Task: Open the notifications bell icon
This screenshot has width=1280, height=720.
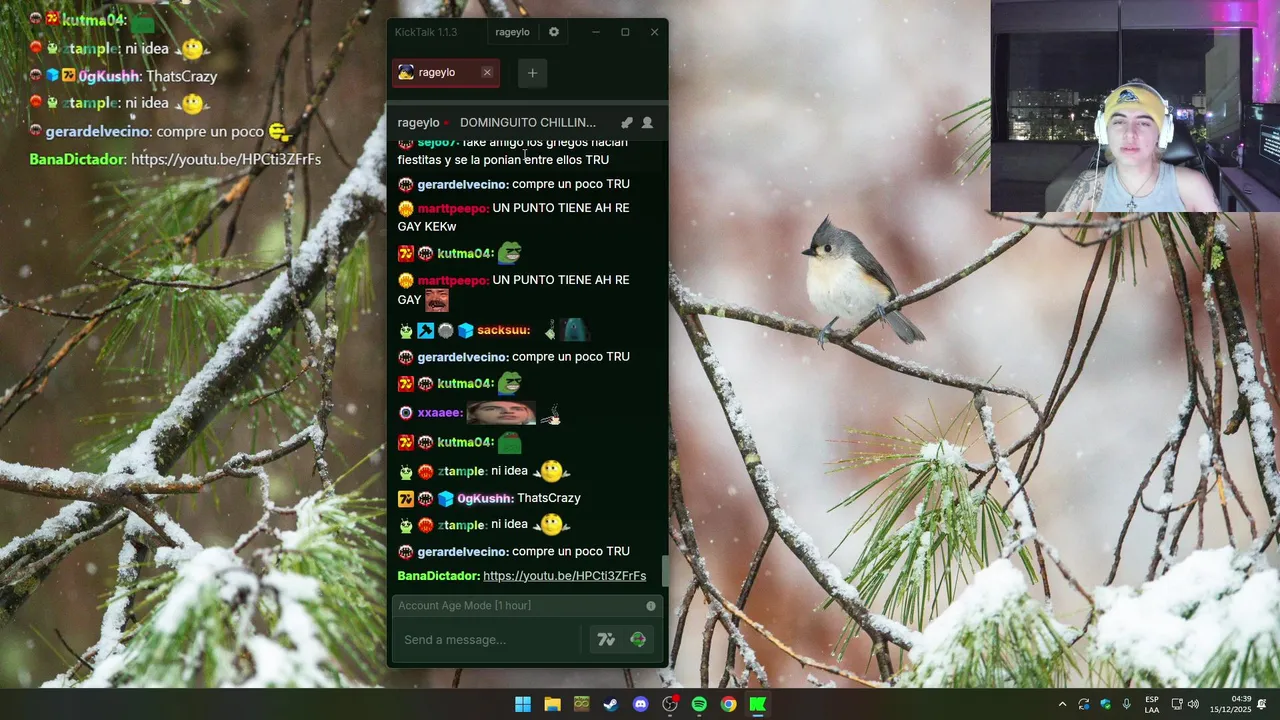Action: (1262, 704)
